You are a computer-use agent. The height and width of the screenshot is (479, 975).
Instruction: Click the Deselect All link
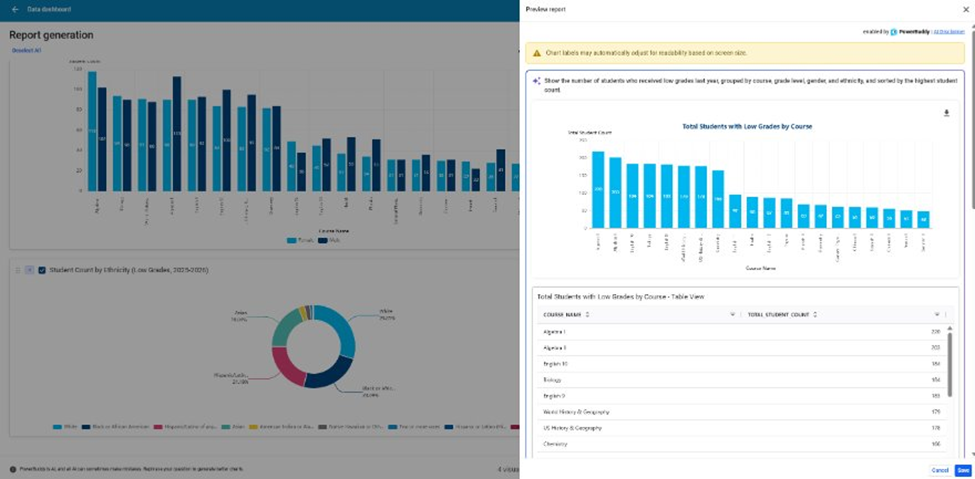(26, 49)
